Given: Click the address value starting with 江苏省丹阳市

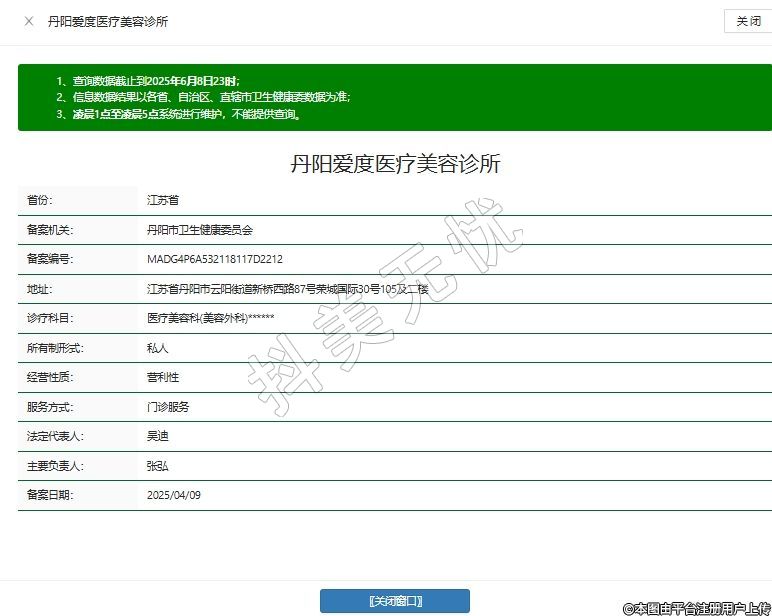Looking at the screenshot, I should pyautogui.click(x=287, y=289).
